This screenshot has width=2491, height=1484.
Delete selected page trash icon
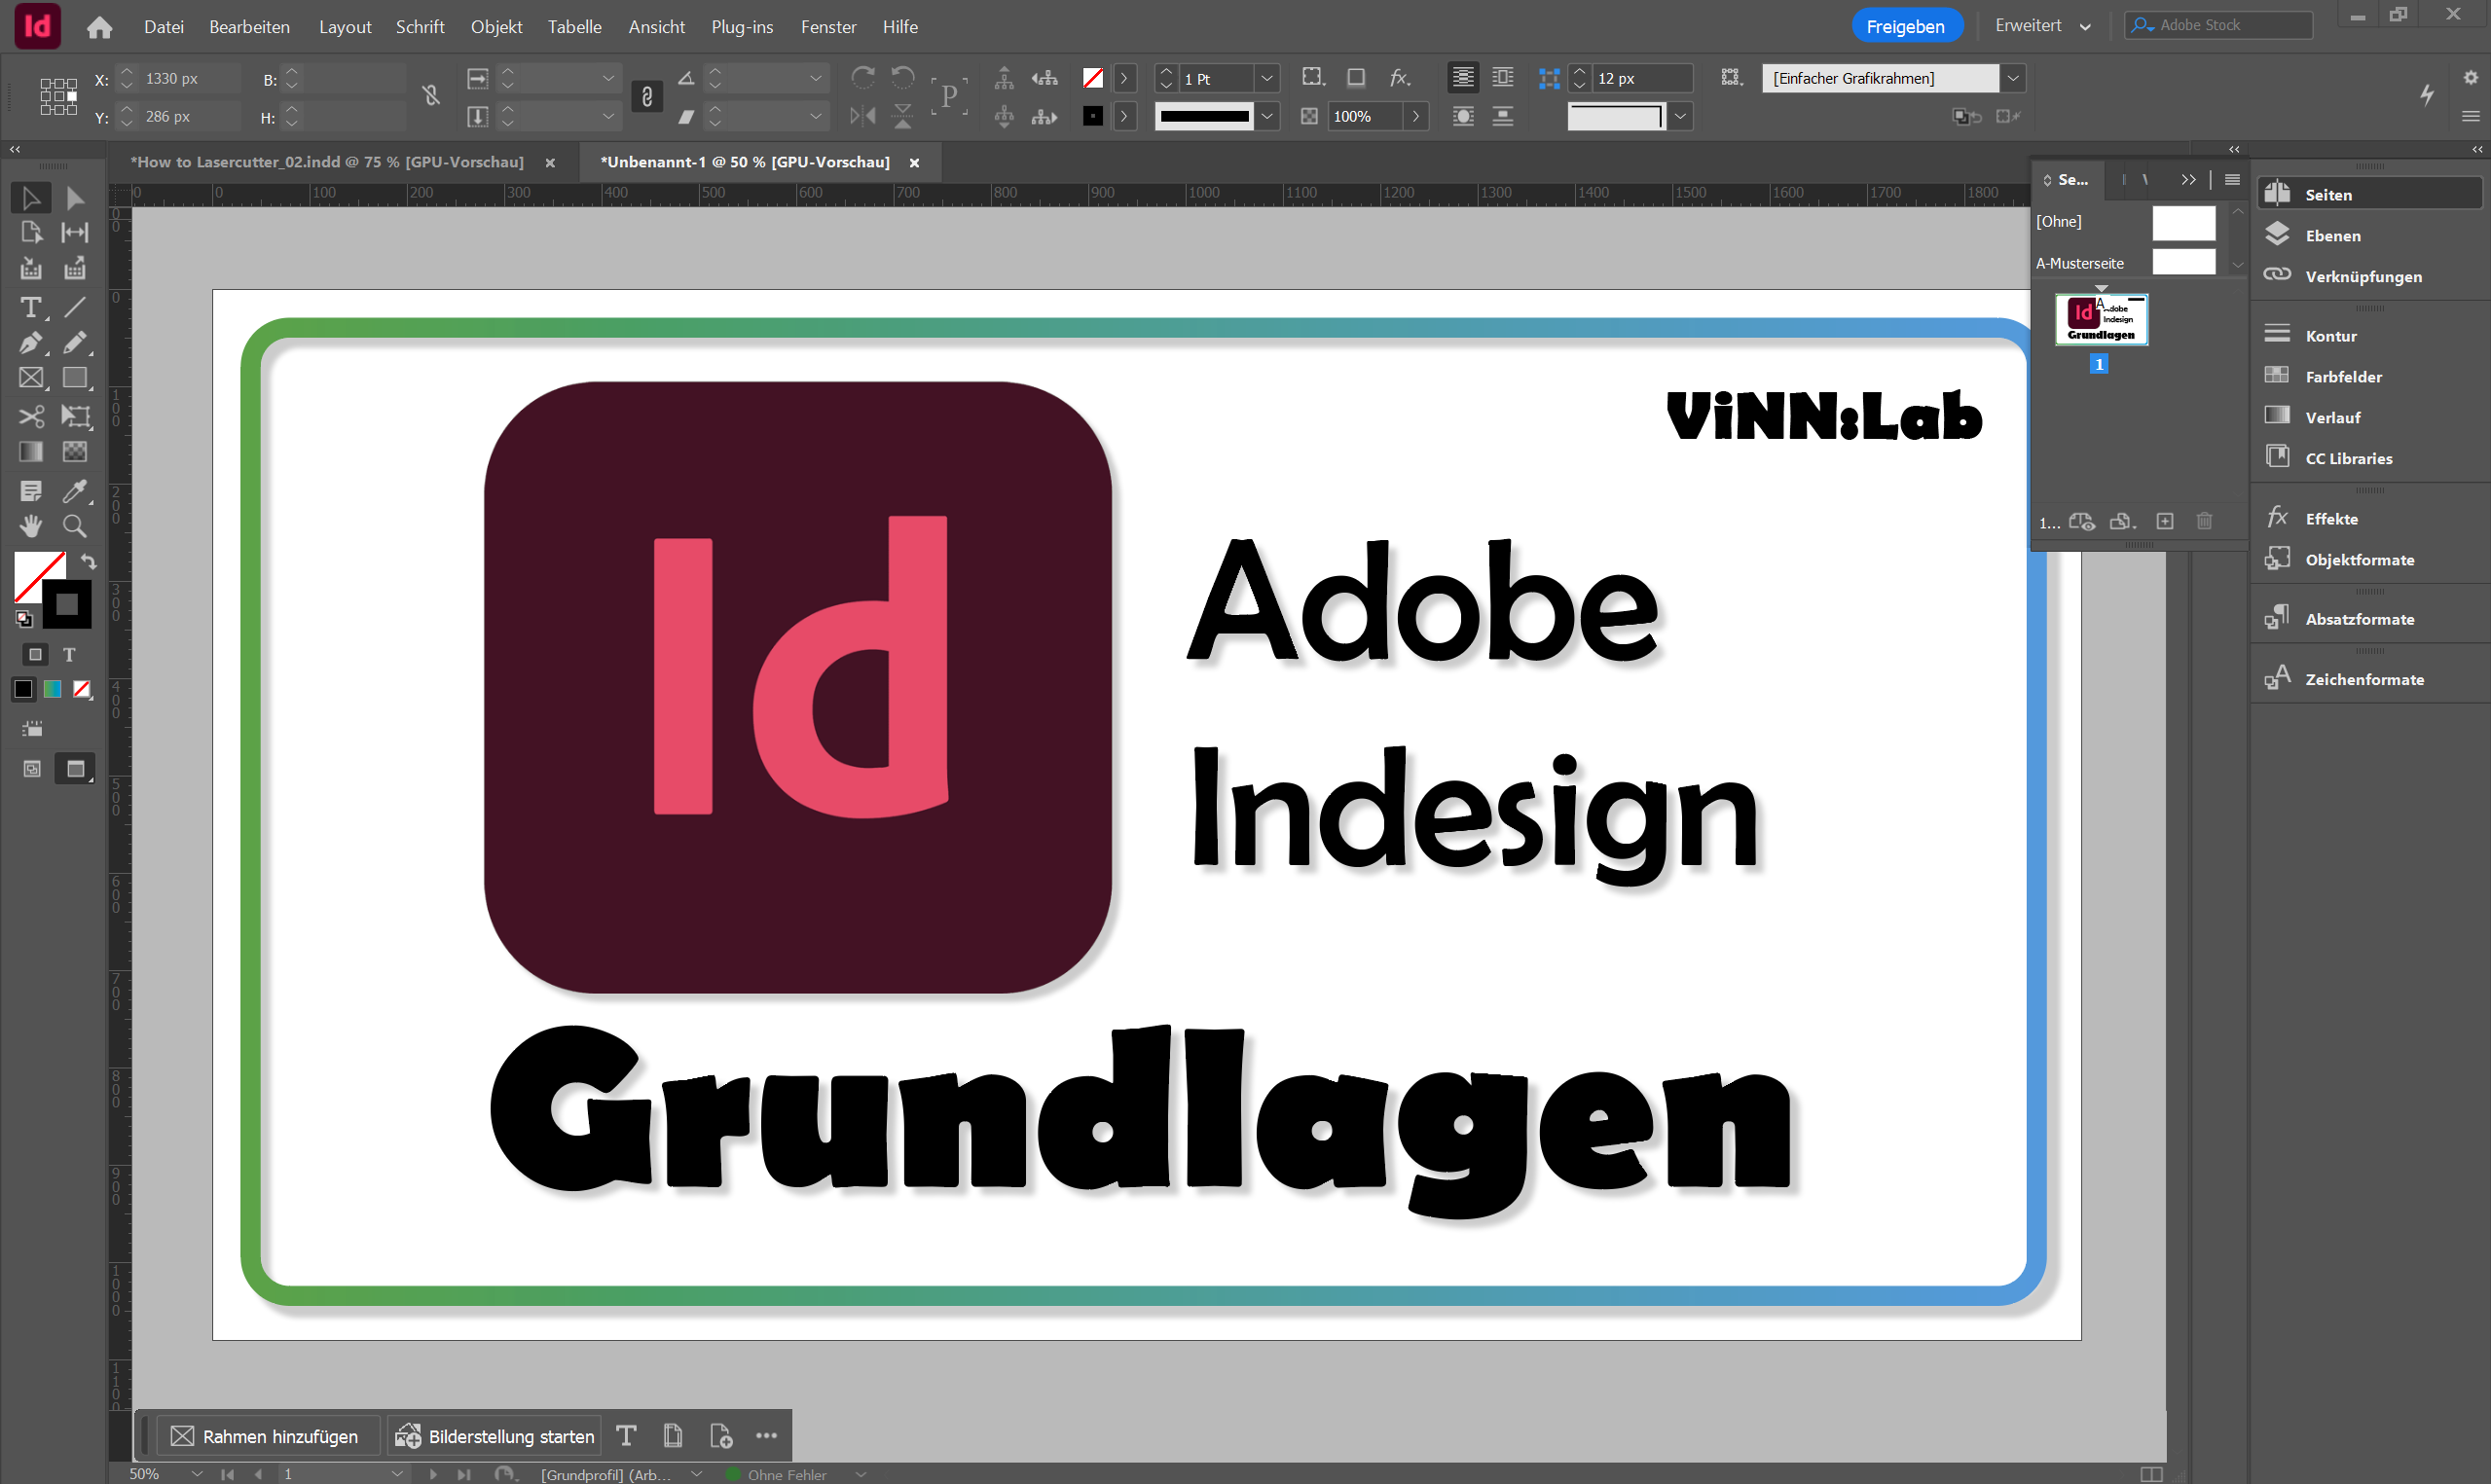point(2205,521)
